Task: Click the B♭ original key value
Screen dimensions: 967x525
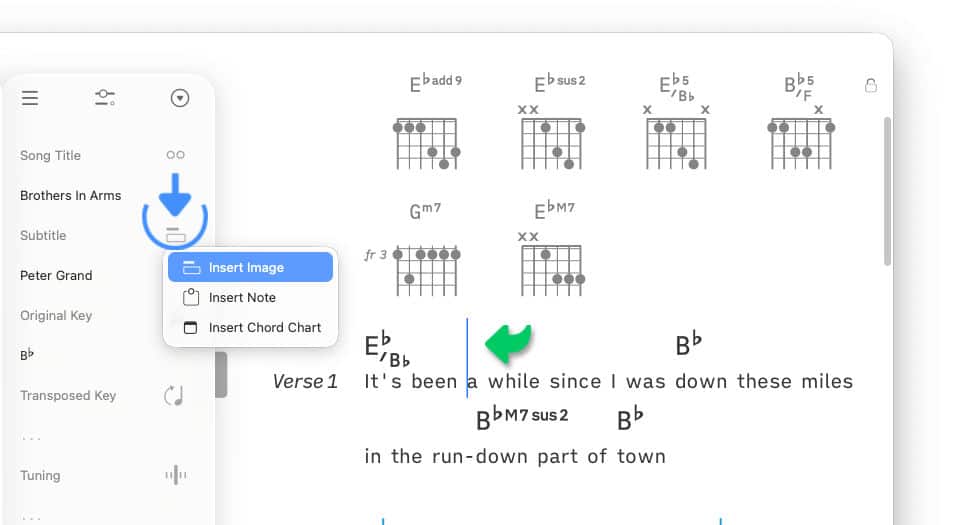Action: click(x=26, y=355)
